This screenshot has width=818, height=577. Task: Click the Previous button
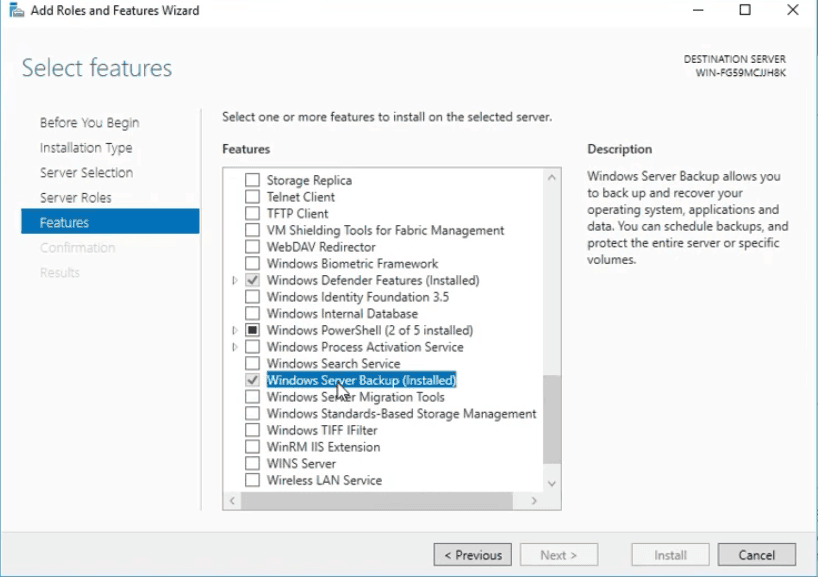pyautogui.click(x=471, y=554)
